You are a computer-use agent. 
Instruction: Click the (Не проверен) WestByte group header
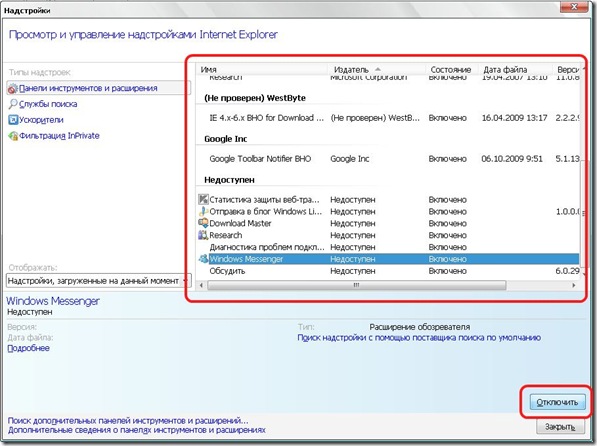tap(255, 98)
